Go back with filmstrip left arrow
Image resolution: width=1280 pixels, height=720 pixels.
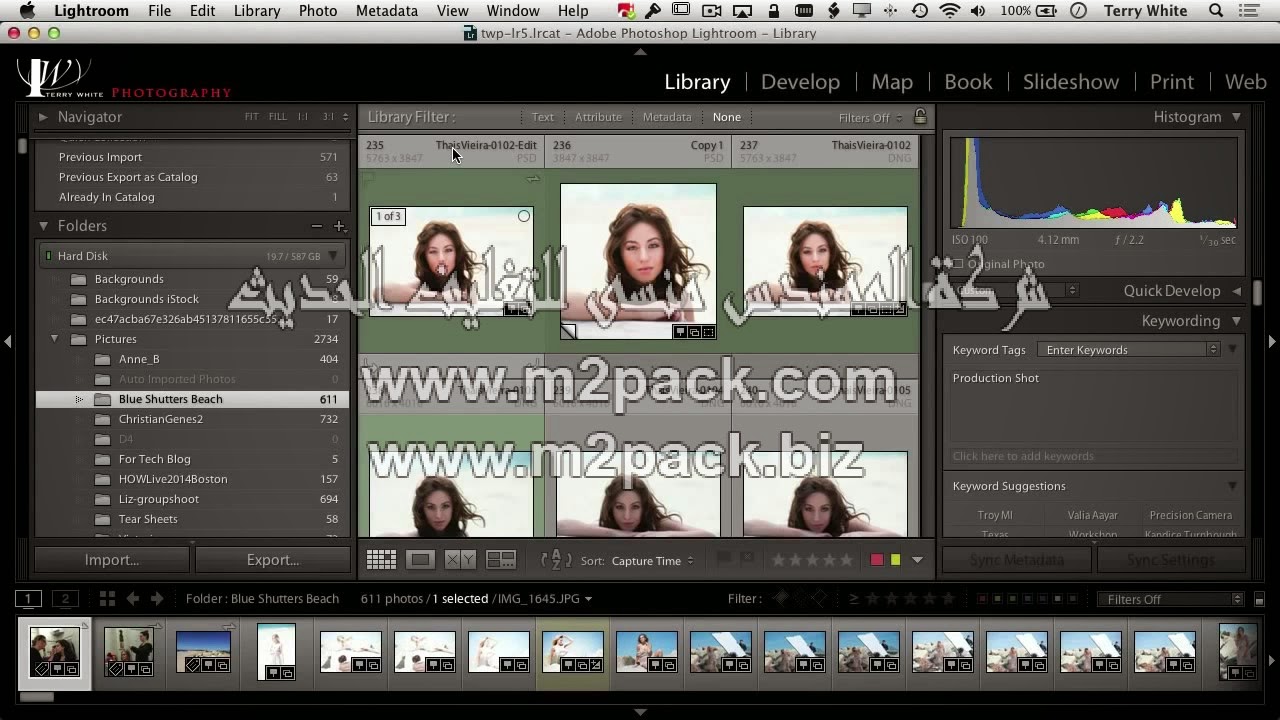[x=132, y=599]
